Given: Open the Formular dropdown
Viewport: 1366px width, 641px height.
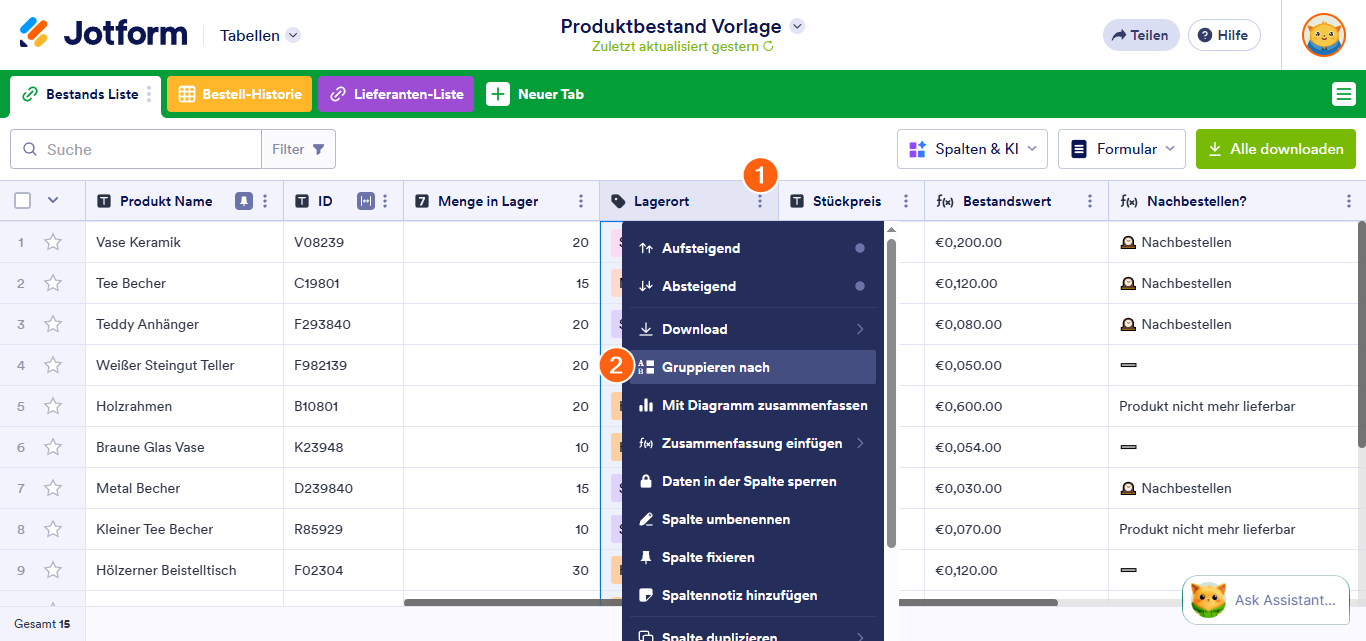Looking at the screenshot, I should point(1121,148).
